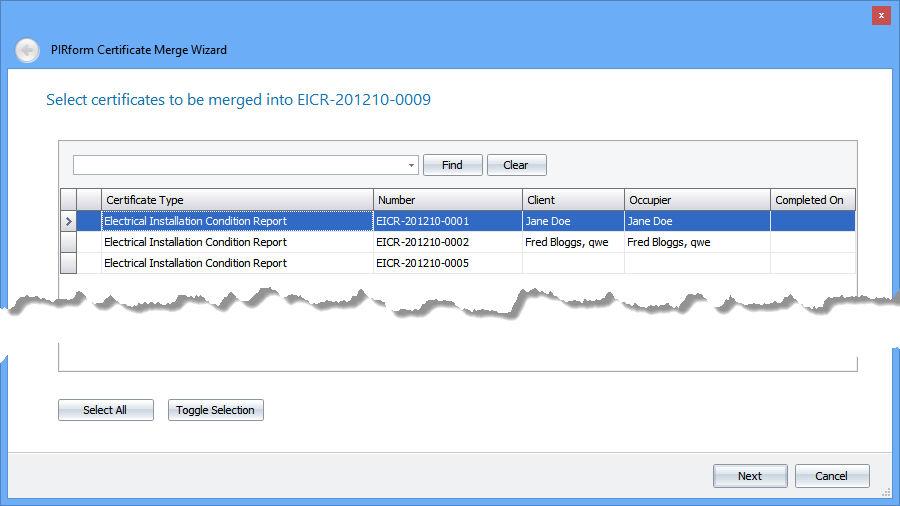Screen dimensions: 900x506
Task: Cancel the merge wizard
Action: pyautogui.click(x=832, y=476)
